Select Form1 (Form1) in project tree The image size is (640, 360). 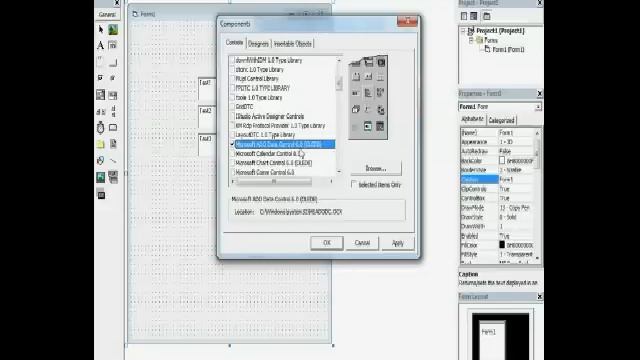point(508,49)
